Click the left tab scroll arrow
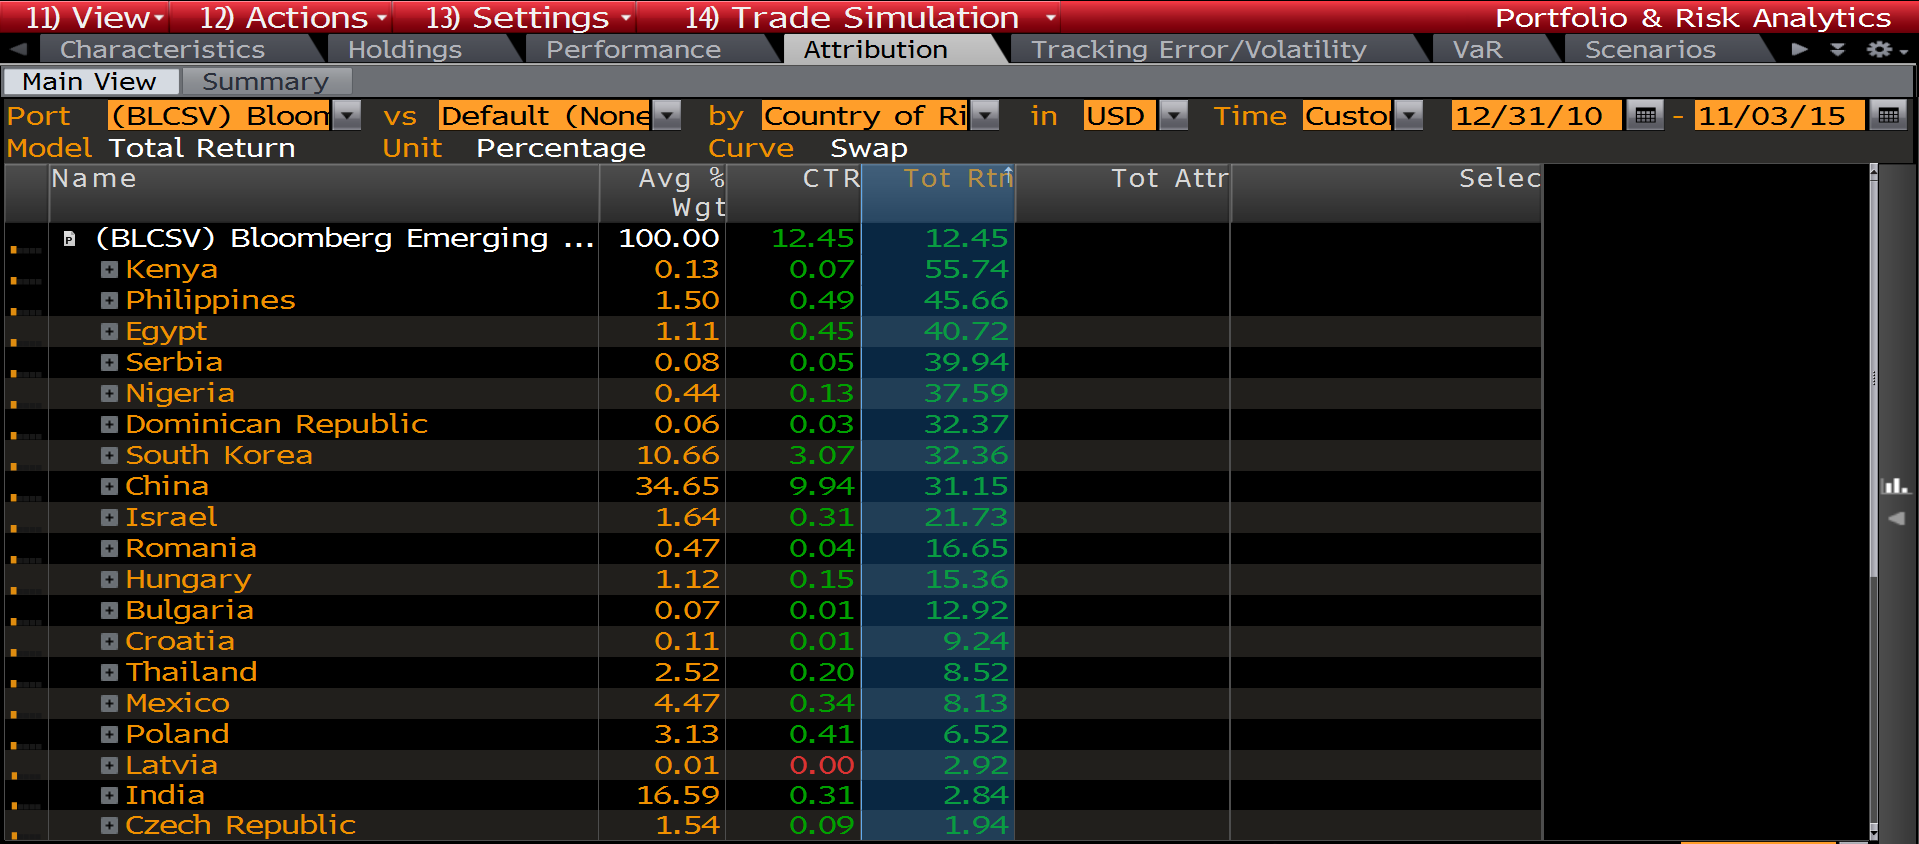The width and height of the screenshot is (1919, 844). tap(18, 49)
